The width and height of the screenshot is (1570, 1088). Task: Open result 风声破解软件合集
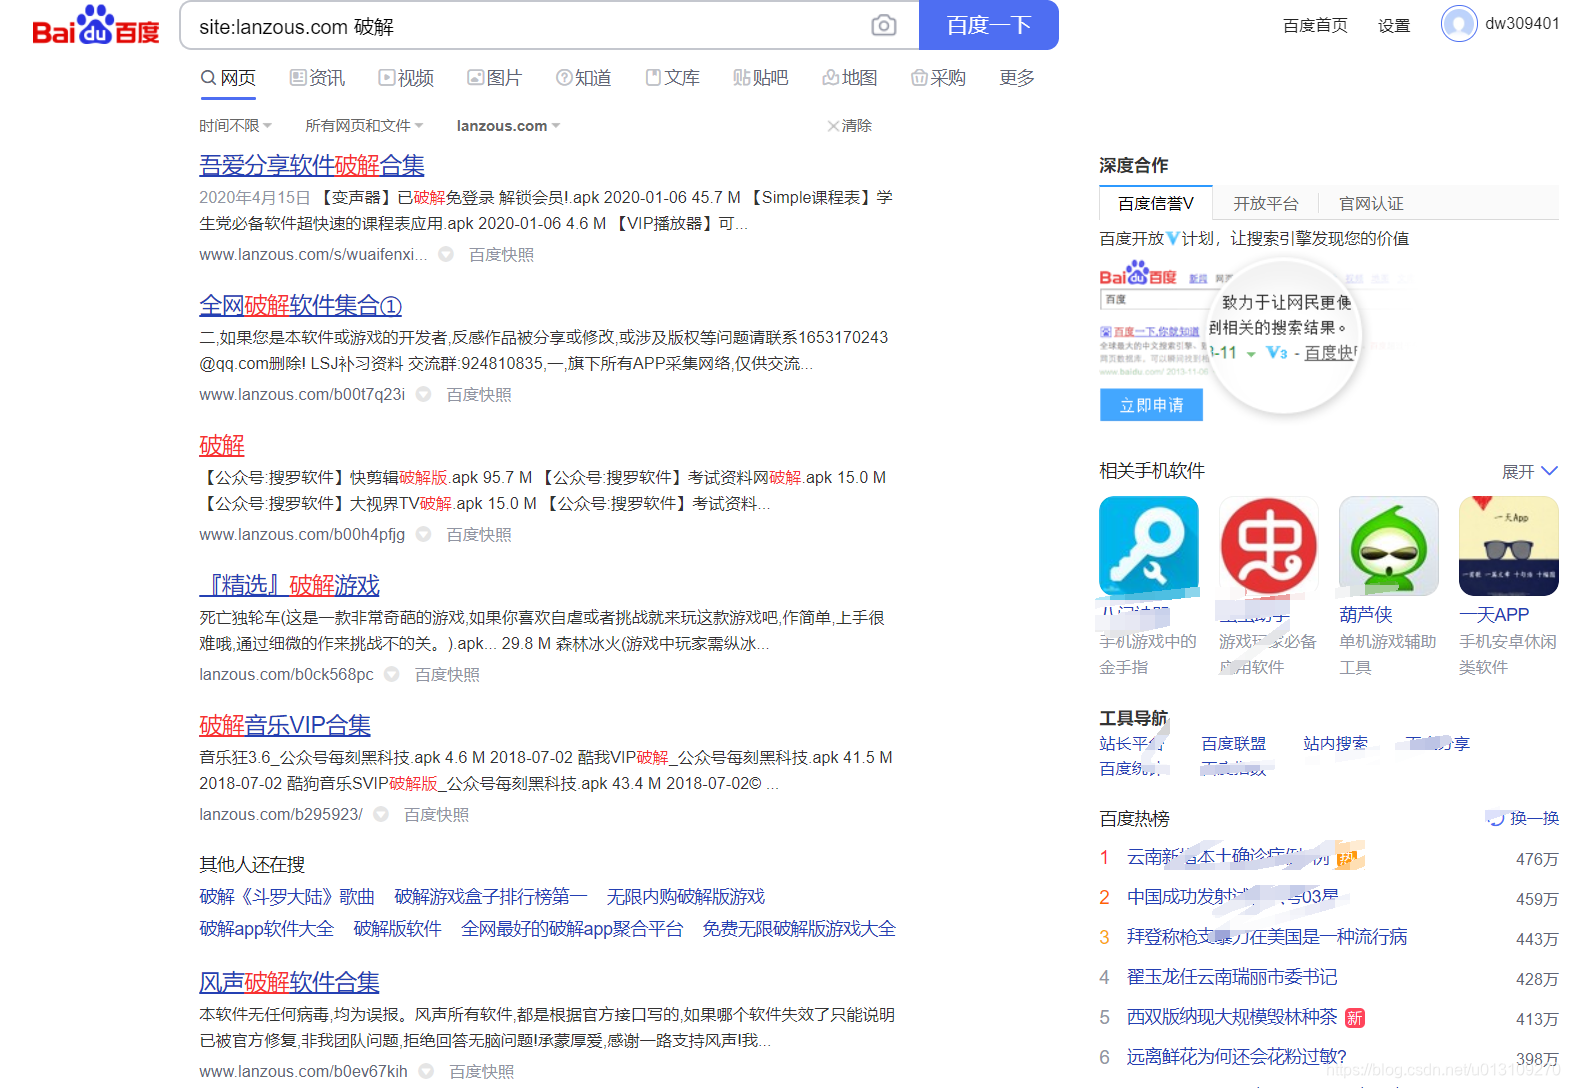[x=289, y=982]
